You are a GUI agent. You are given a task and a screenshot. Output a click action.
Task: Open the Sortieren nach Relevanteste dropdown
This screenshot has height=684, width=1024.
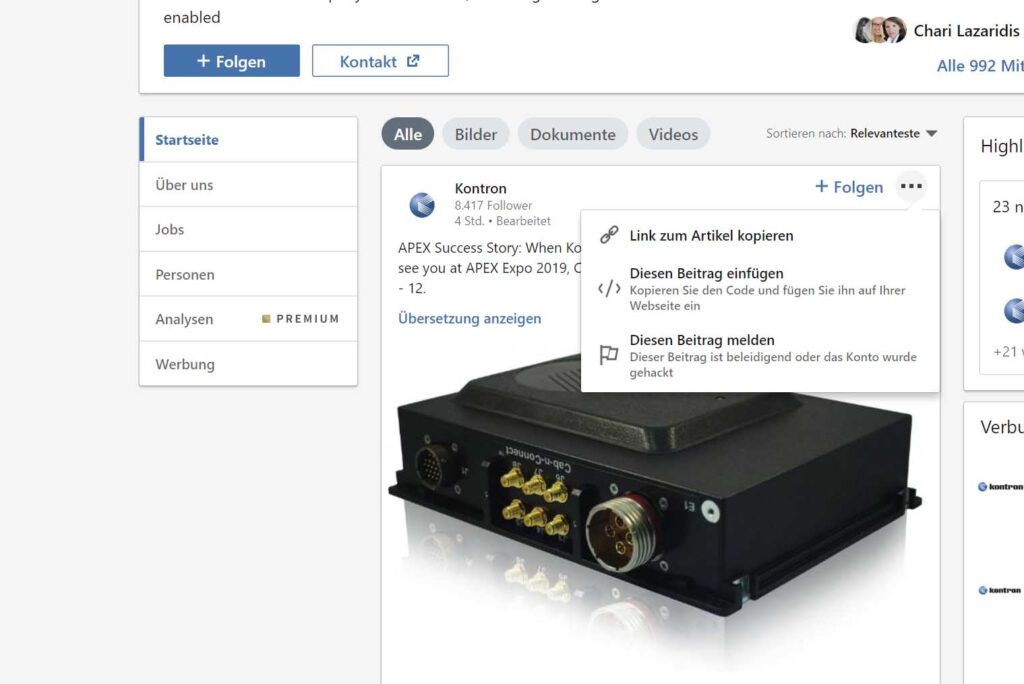[852, 134]
